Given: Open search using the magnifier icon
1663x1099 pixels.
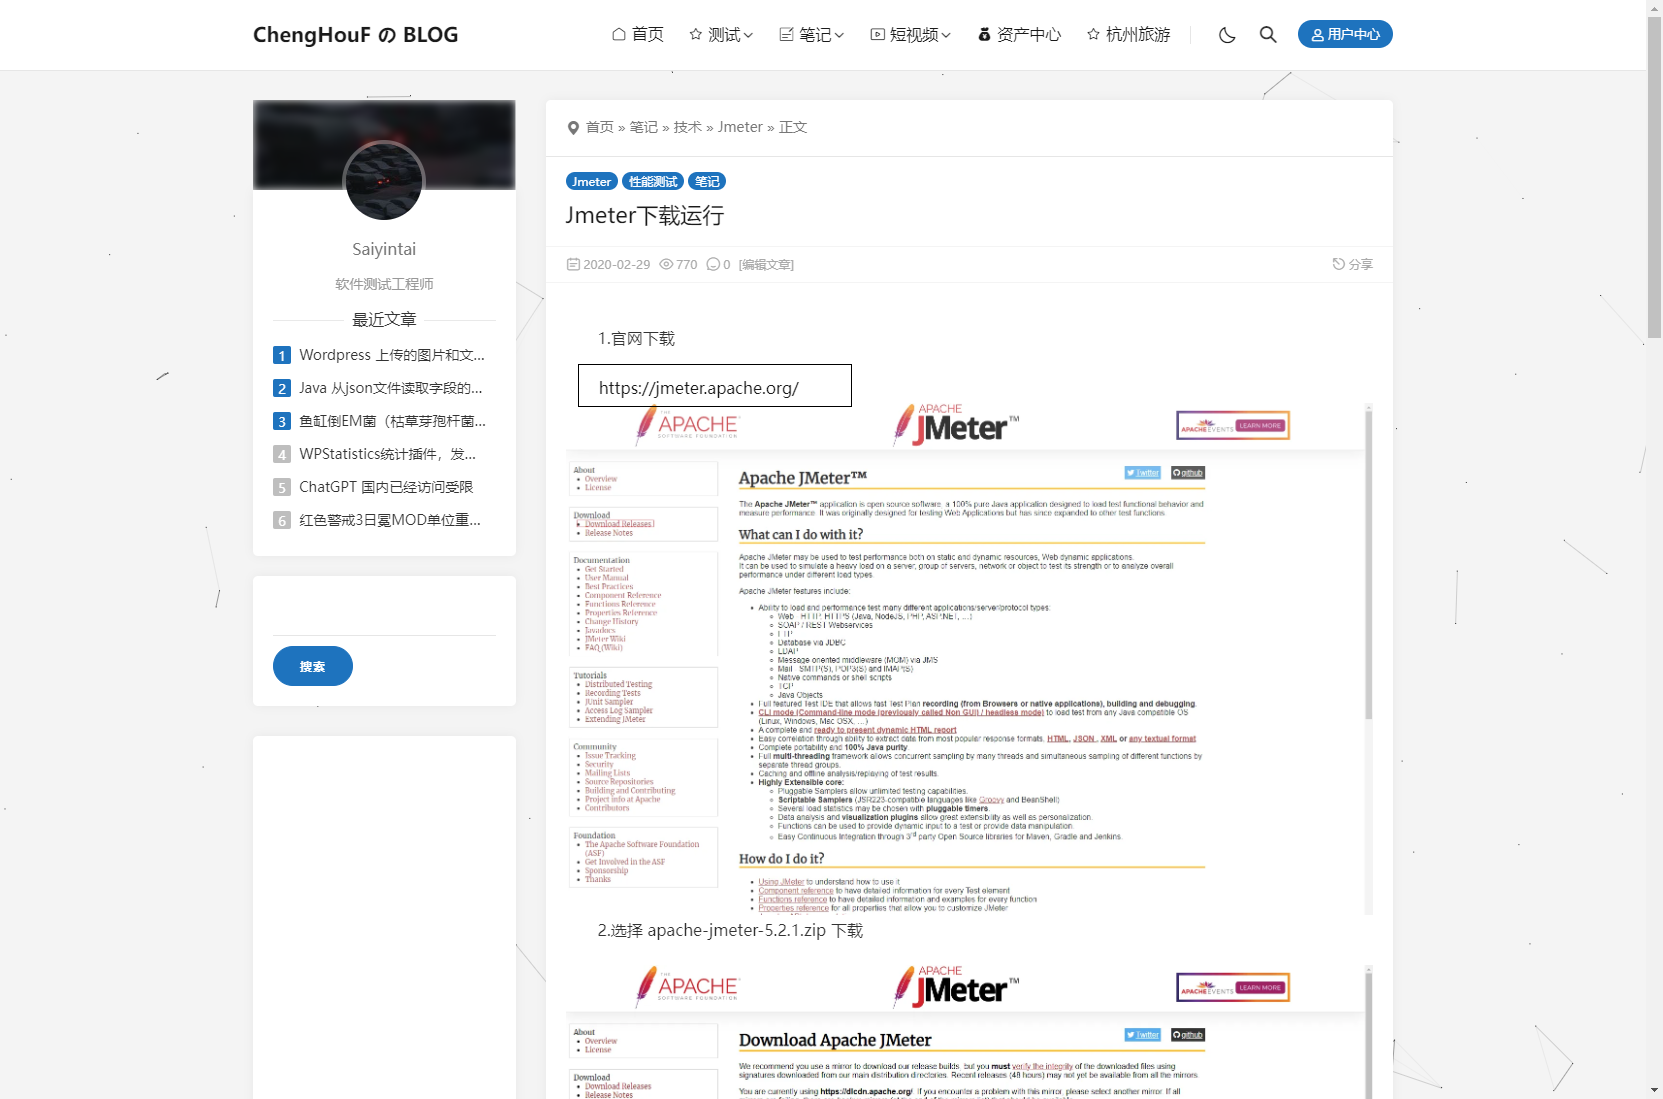Looking at the screenshot, I should tap(1268, 35).
